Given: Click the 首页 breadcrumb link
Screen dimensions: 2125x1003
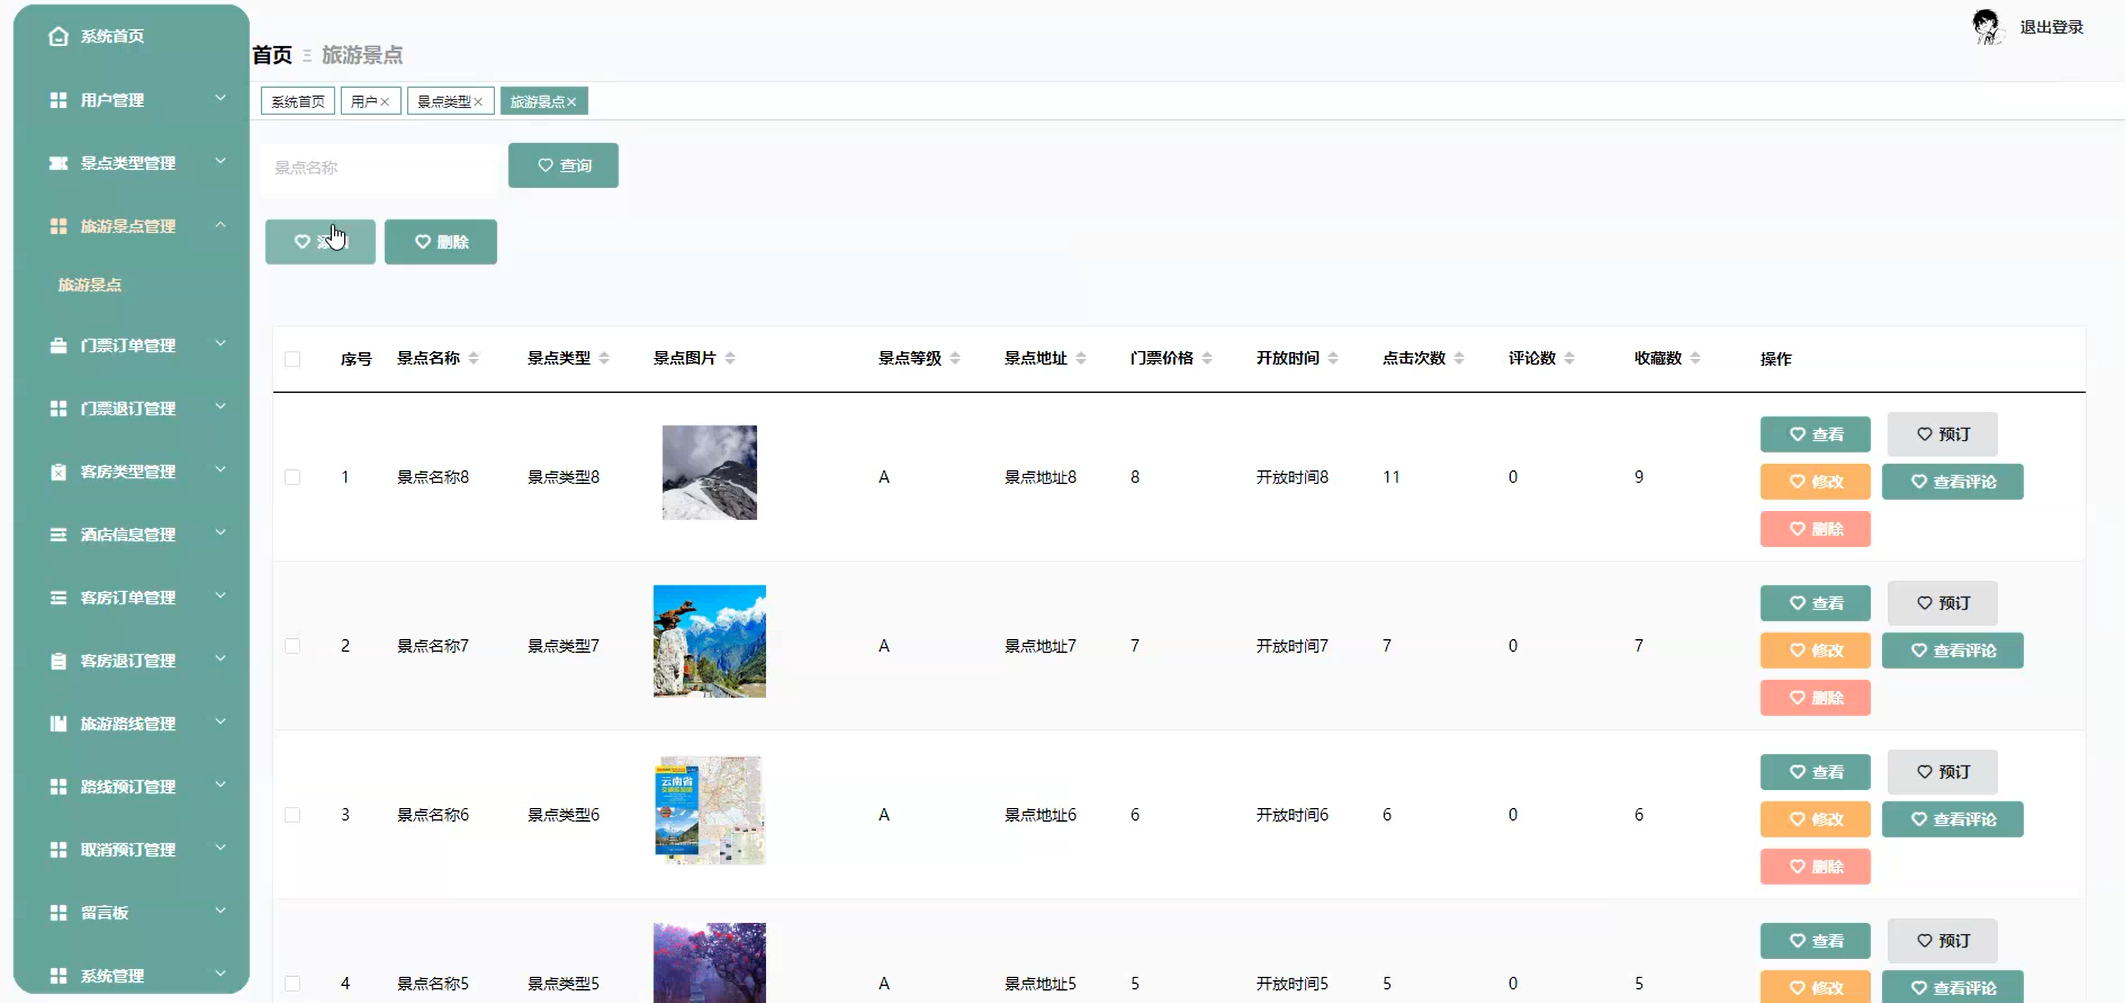Looking at the screenshot, I should click(272, 55).
